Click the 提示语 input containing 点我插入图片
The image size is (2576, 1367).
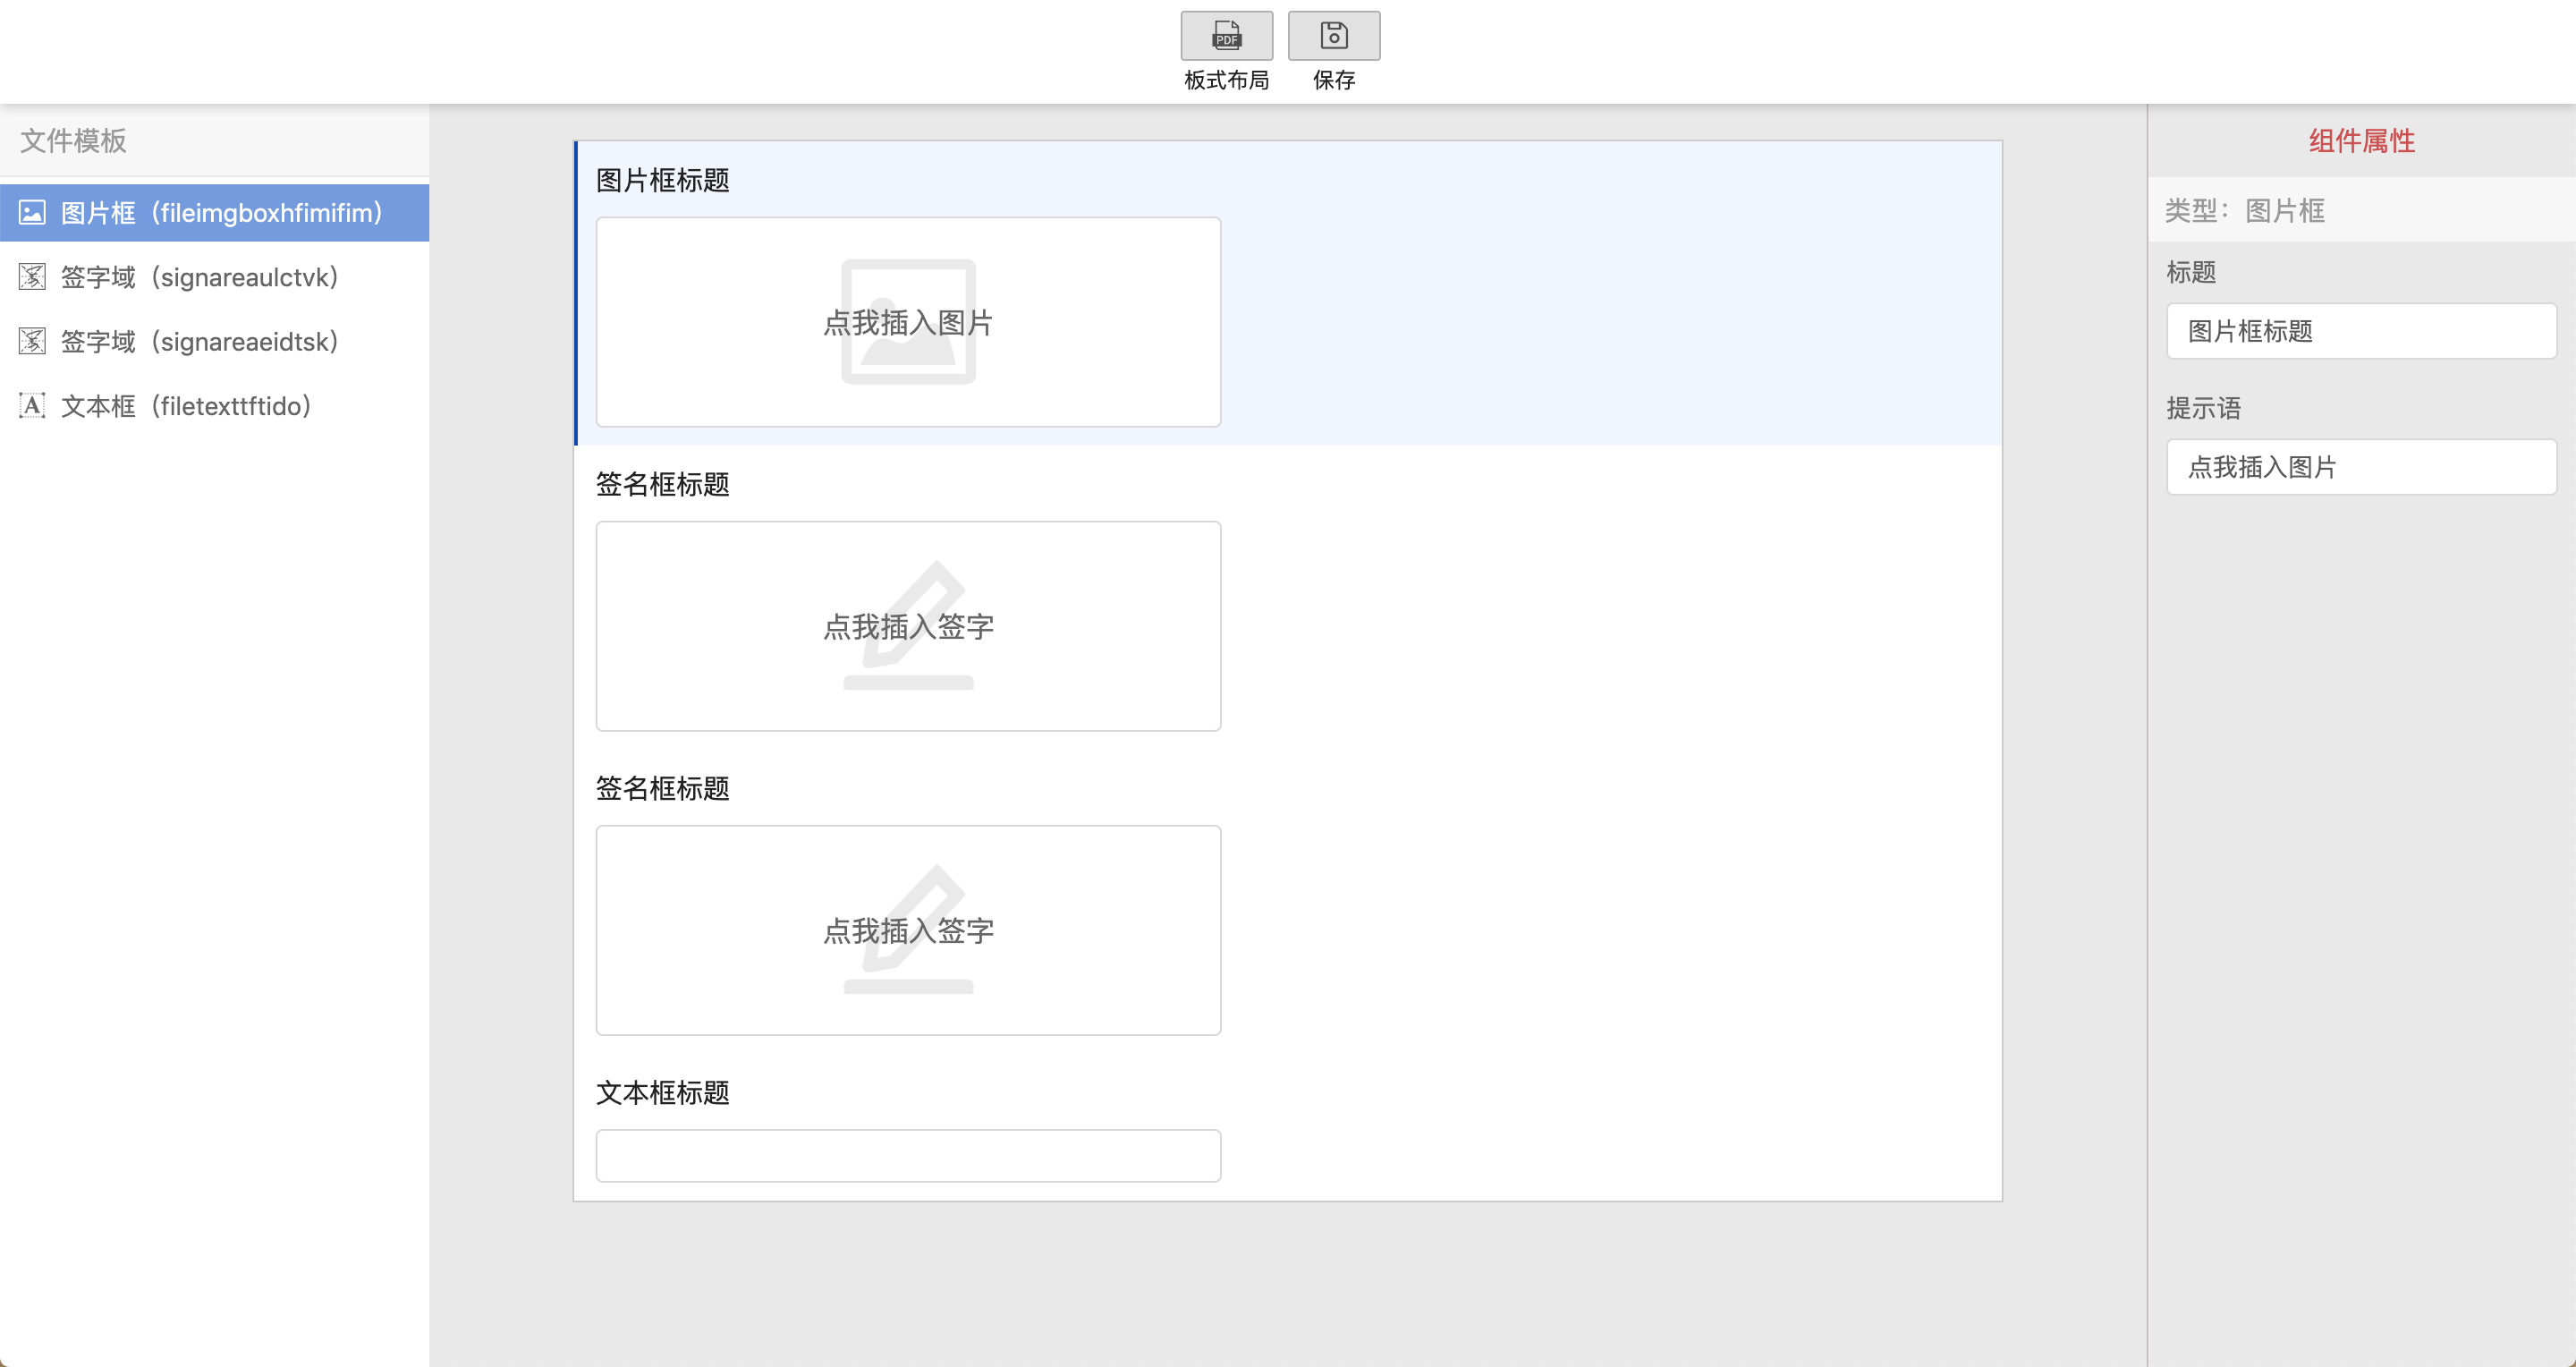[x=2361, y=467]
